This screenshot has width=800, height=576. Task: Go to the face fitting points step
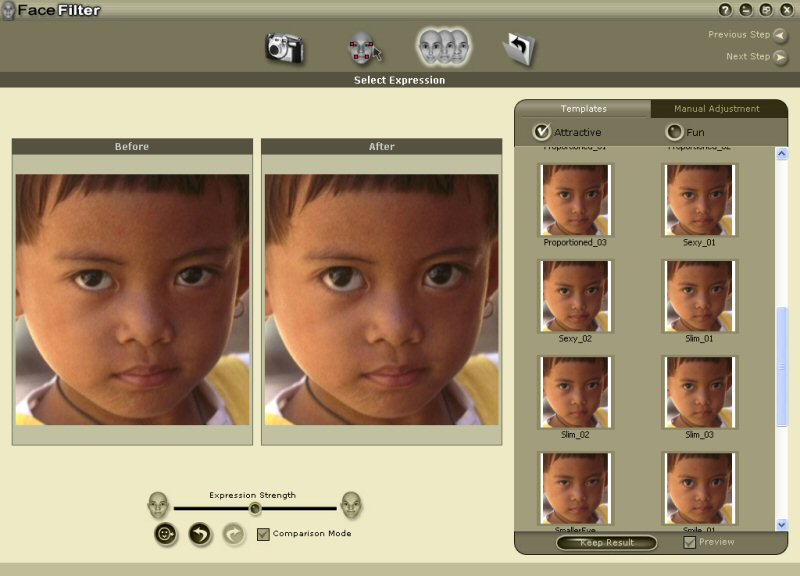tap(364, 48)
